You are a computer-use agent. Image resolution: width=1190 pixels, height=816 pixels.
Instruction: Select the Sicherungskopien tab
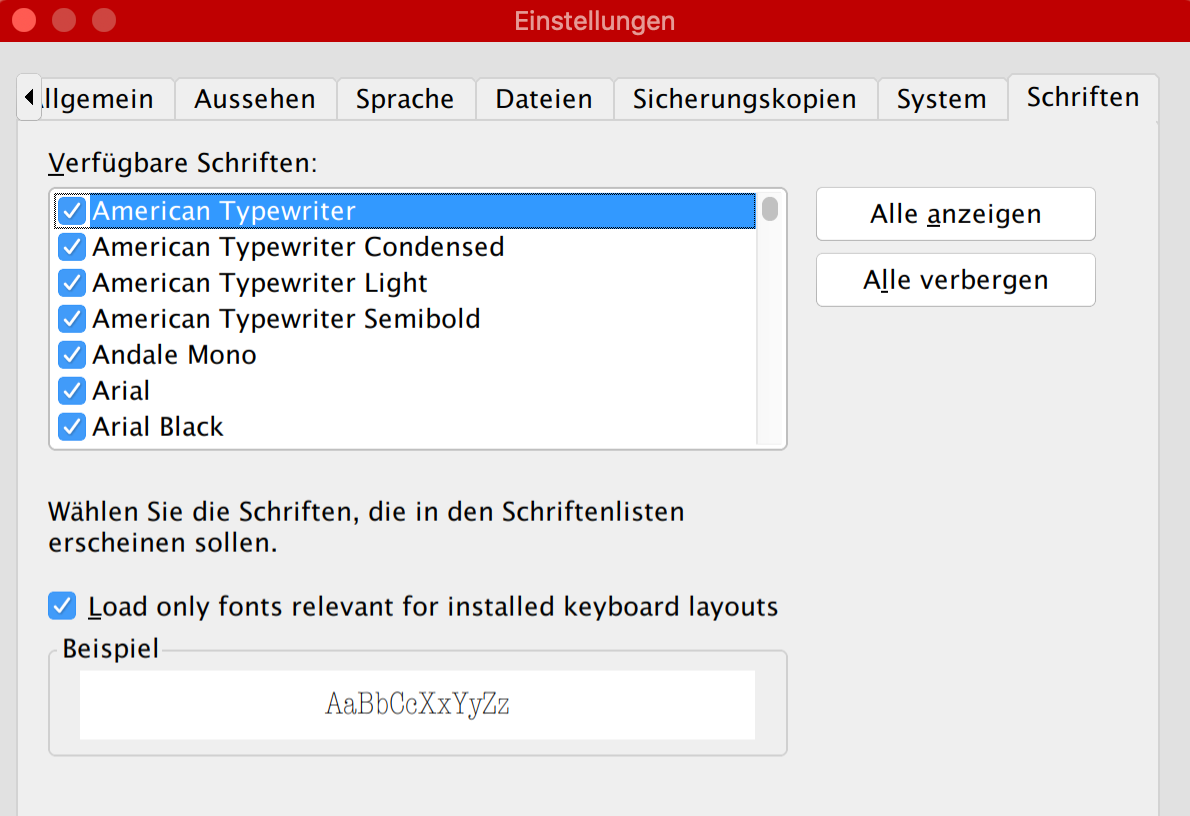(745, 99)
